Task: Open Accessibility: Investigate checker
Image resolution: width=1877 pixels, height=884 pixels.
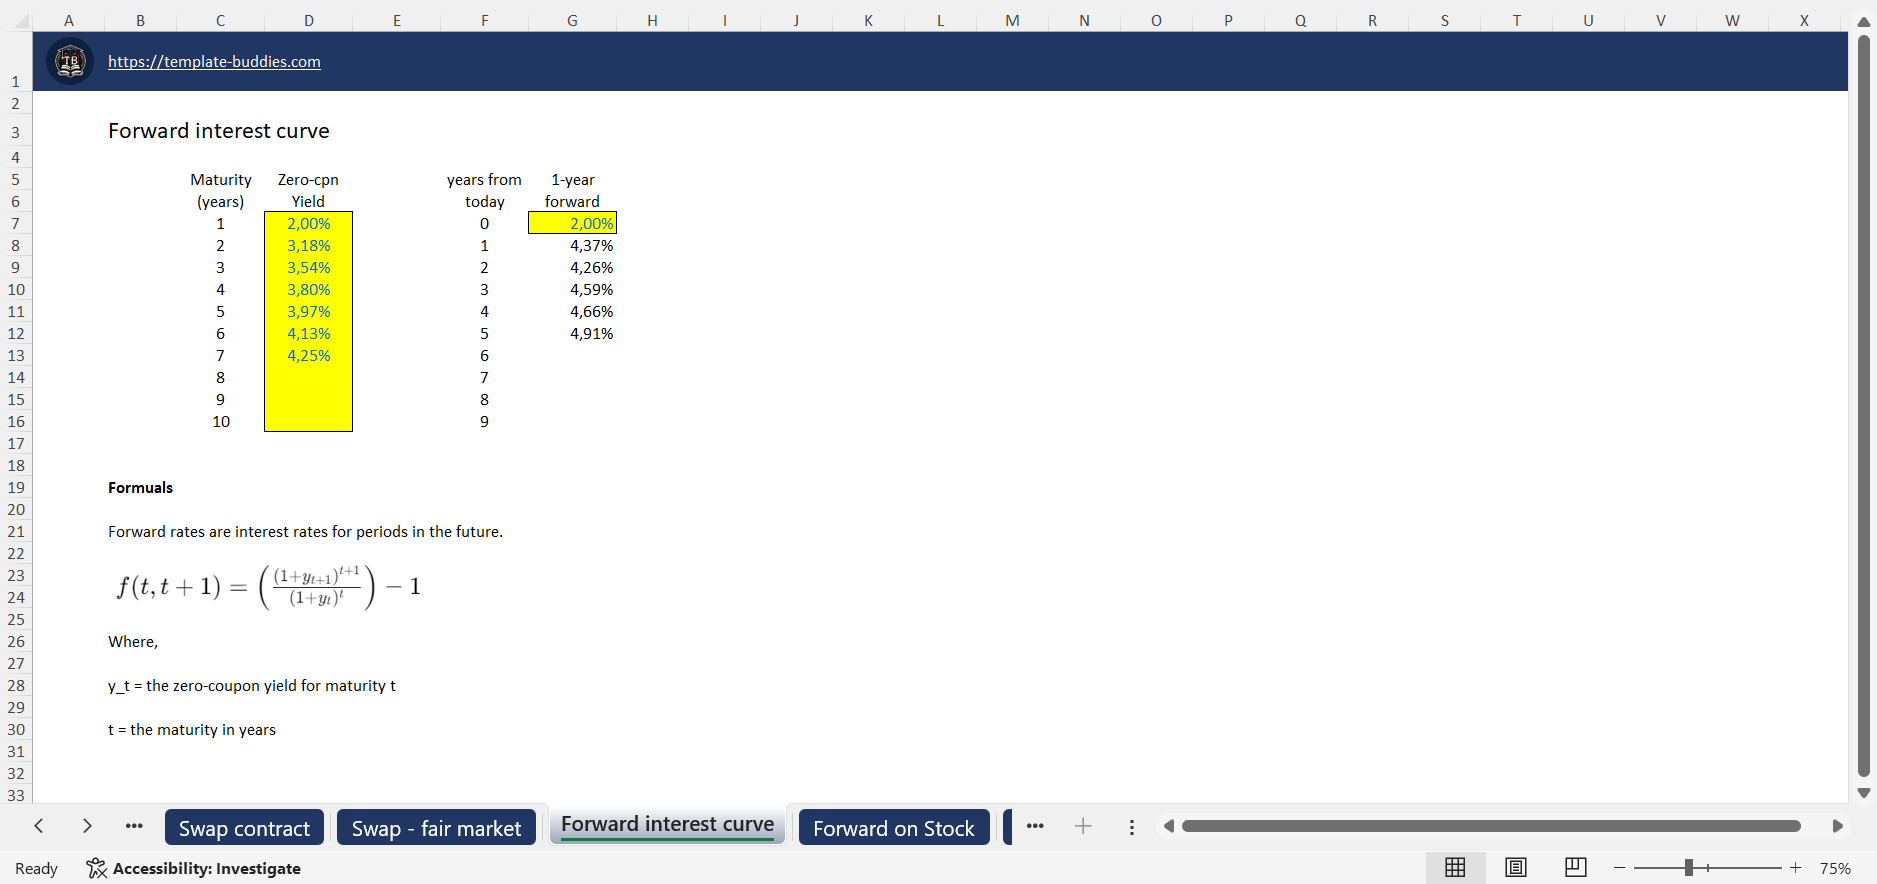Action: click(x=194, y=868)
